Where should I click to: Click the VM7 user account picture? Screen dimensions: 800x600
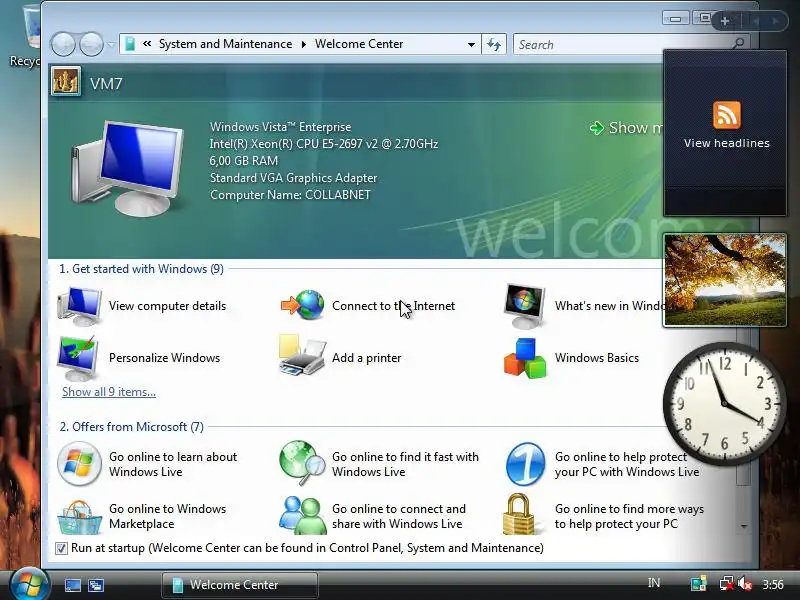pos(66,82)
